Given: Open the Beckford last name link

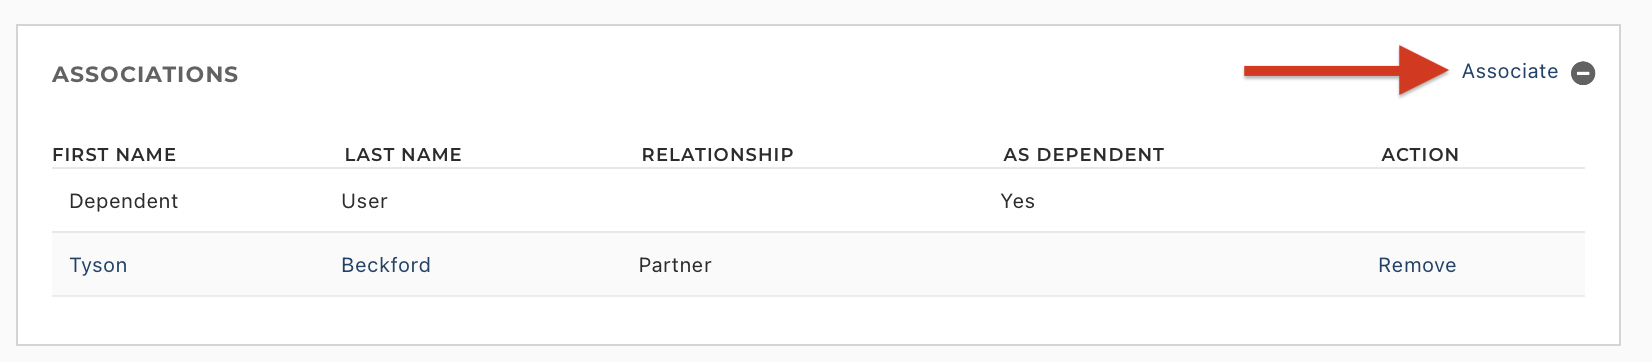Looking at the screenshot, I should click(x=386, y=265).
